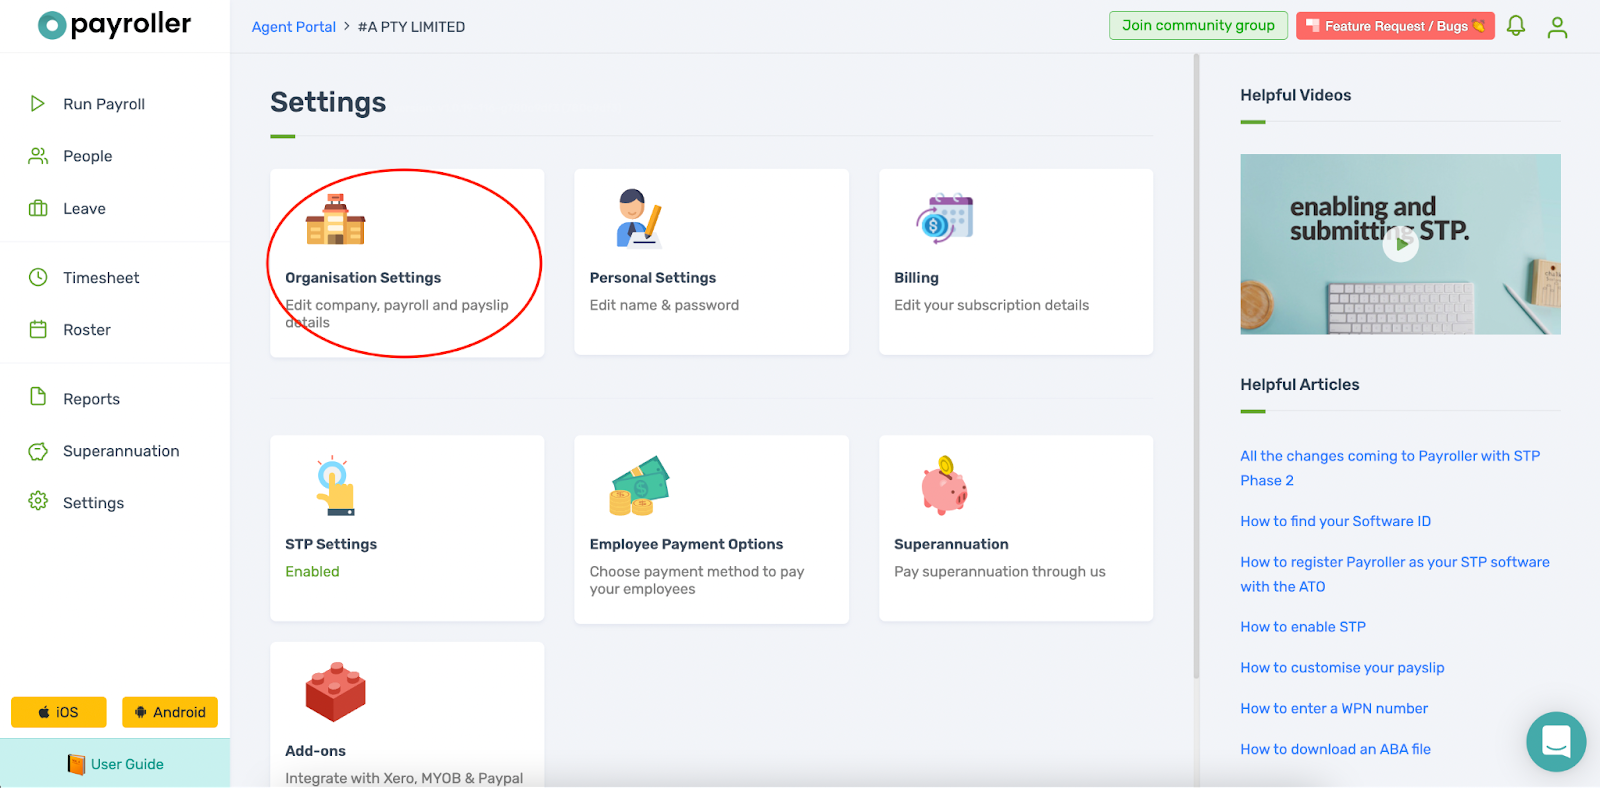Open How to register Payroller with ATO article
Screen dimensions: 1600x788
click(1395, 574)
